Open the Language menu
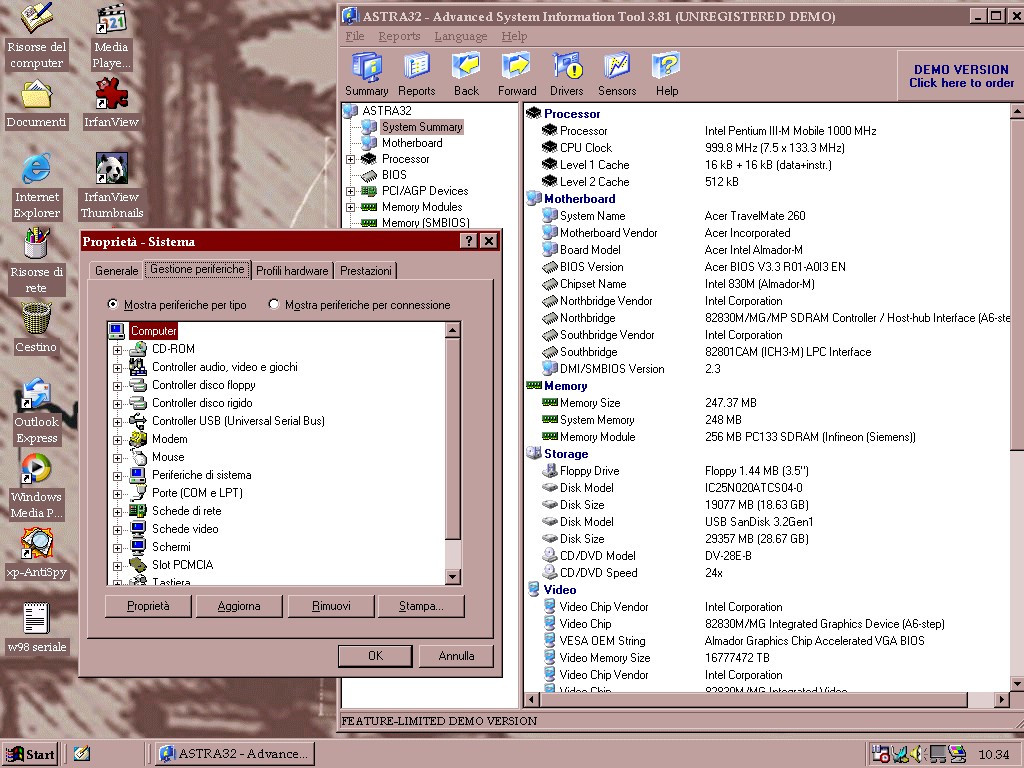Viewport: 1024px width, 768px height. (x=460, y=36)
